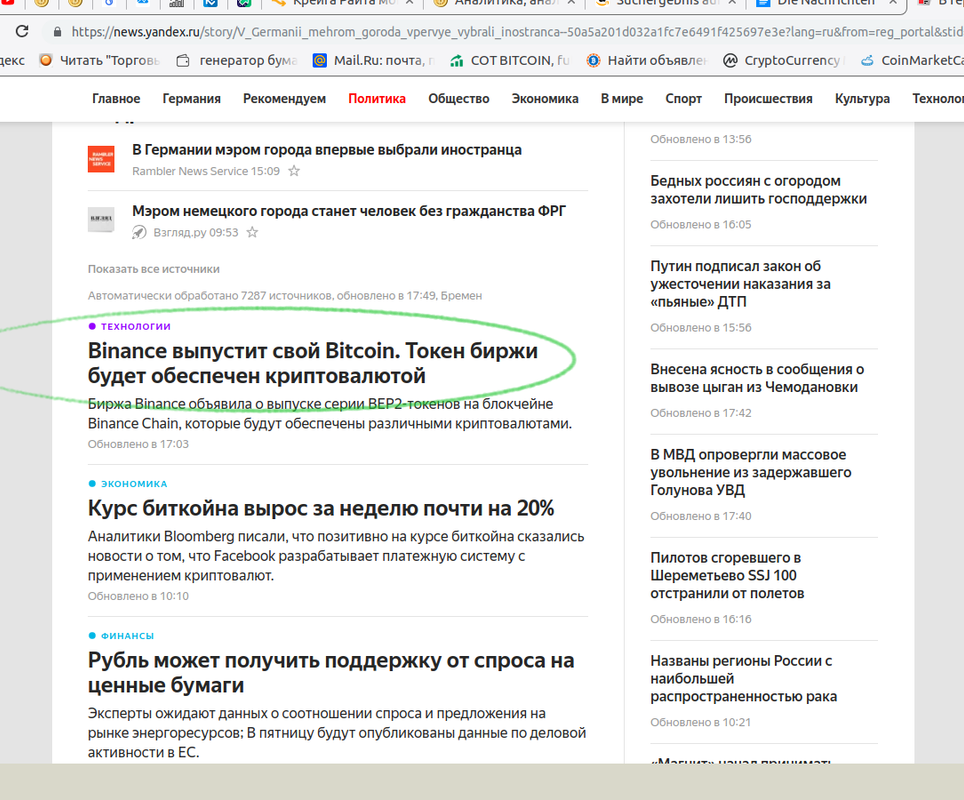Open the Происшествия section
Viewport: 964px width, 800px height.
768,98
